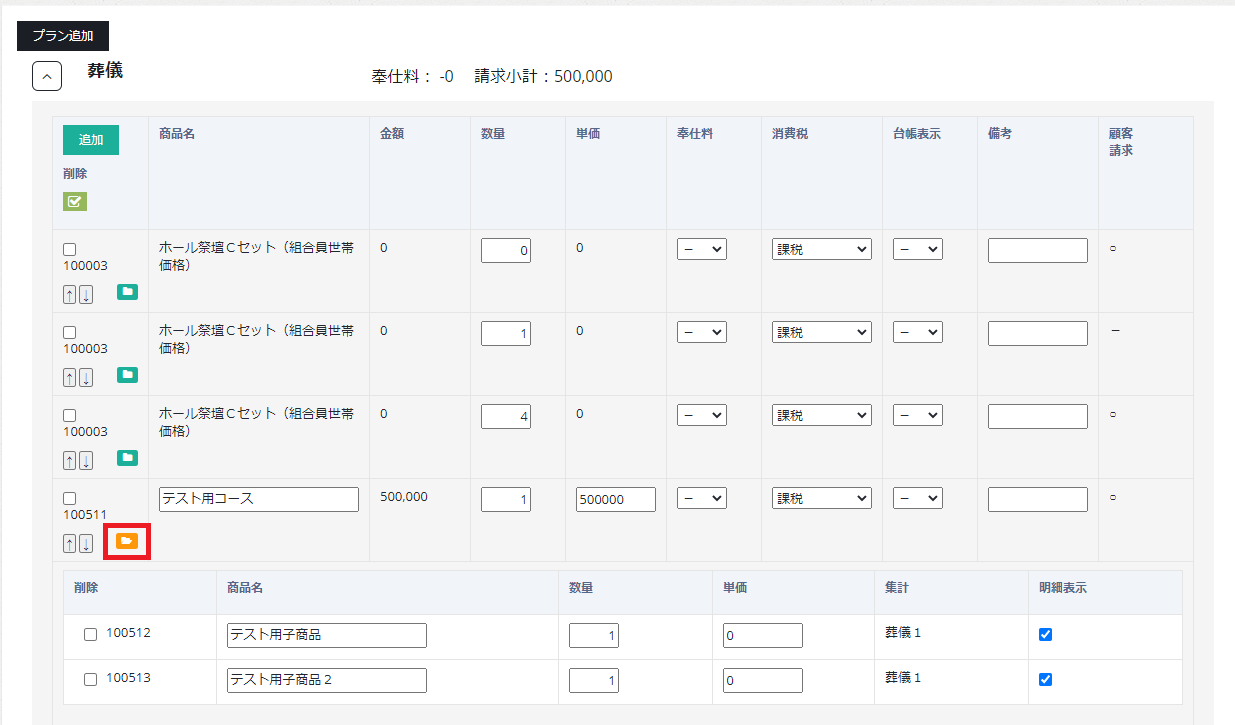Screen dimensions: 1235x725
Task: Move テスト用コース row up with arrow
Action: point(69,543)
